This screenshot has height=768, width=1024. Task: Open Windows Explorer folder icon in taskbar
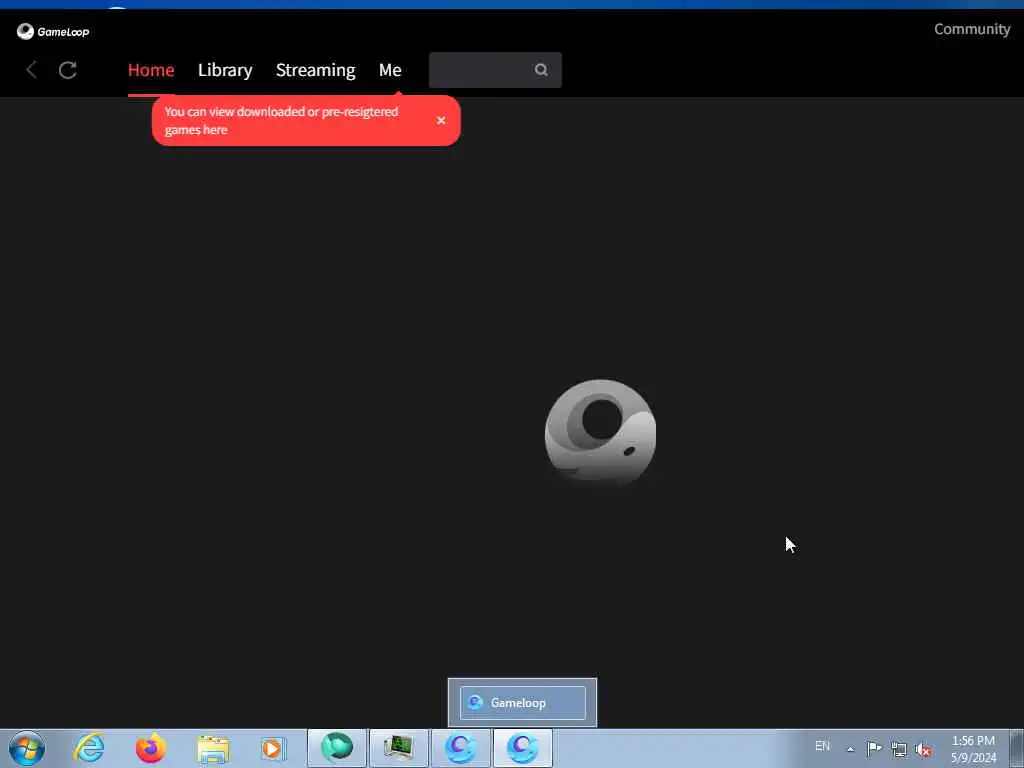[213, 749]
